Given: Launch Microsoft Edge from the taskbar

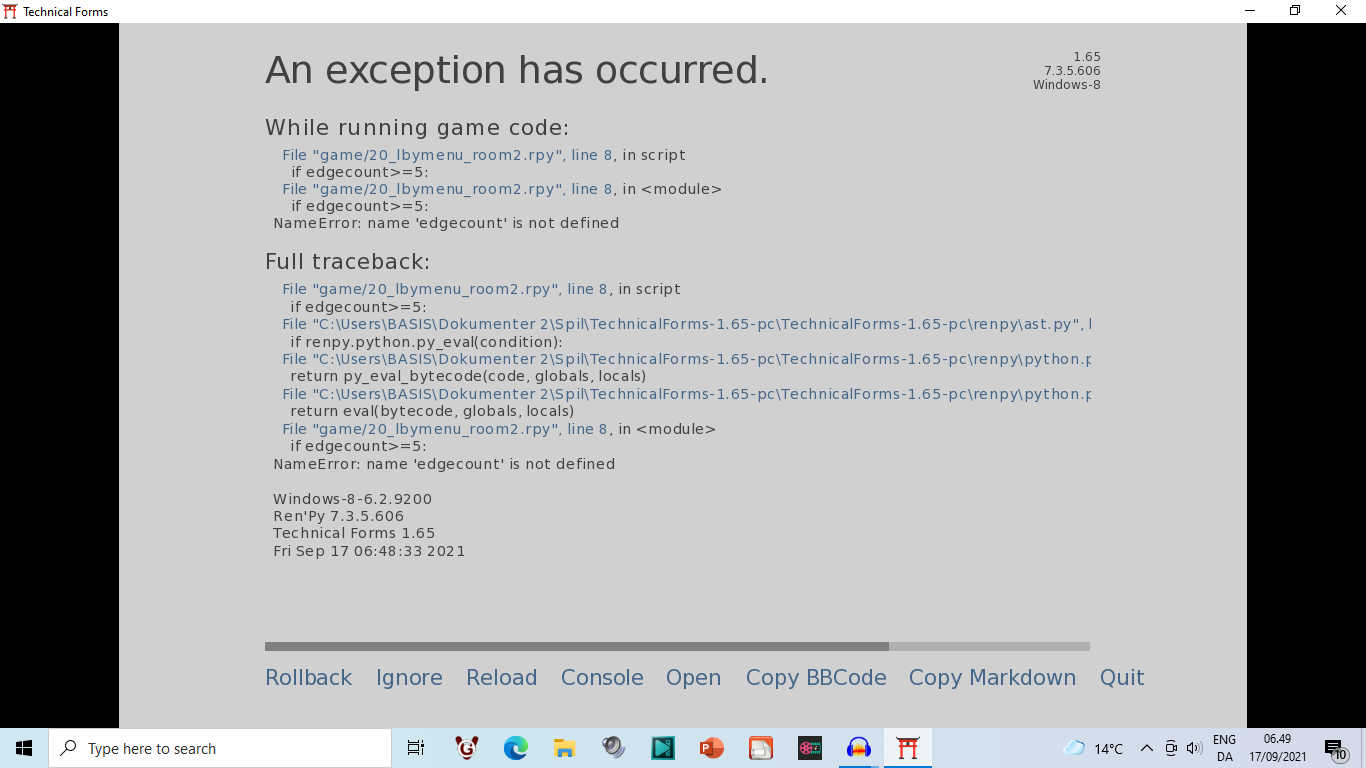Looking at the screenshot, I should click(x=515, y=748).
